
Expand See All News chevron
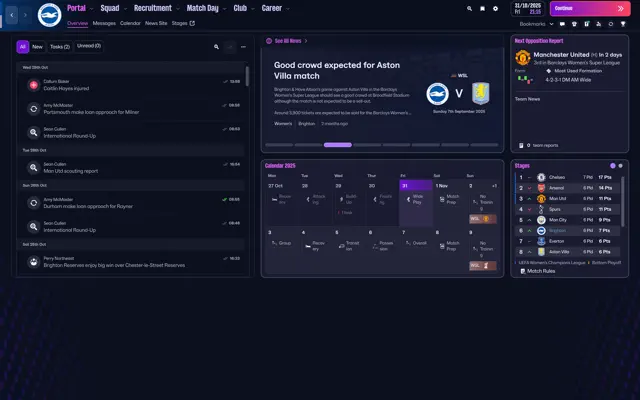pos(306,41)
